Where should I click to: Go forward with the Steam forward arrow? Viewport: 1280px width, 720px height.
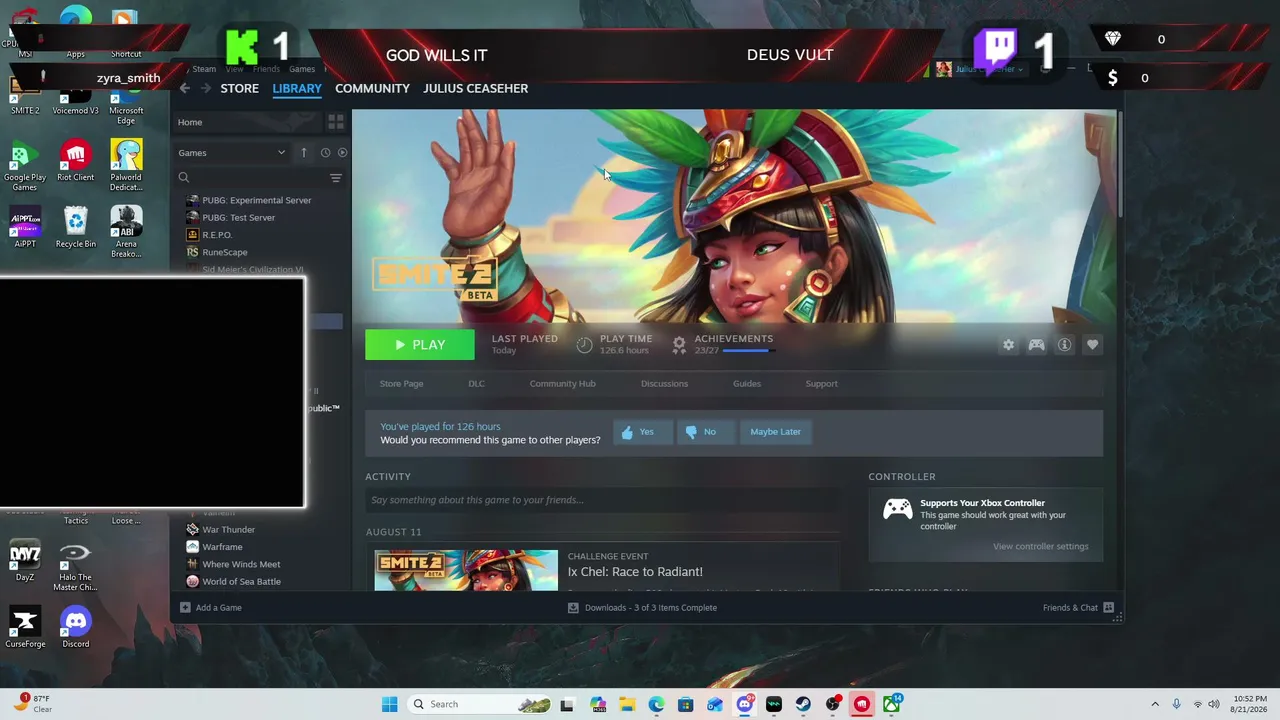206,88
